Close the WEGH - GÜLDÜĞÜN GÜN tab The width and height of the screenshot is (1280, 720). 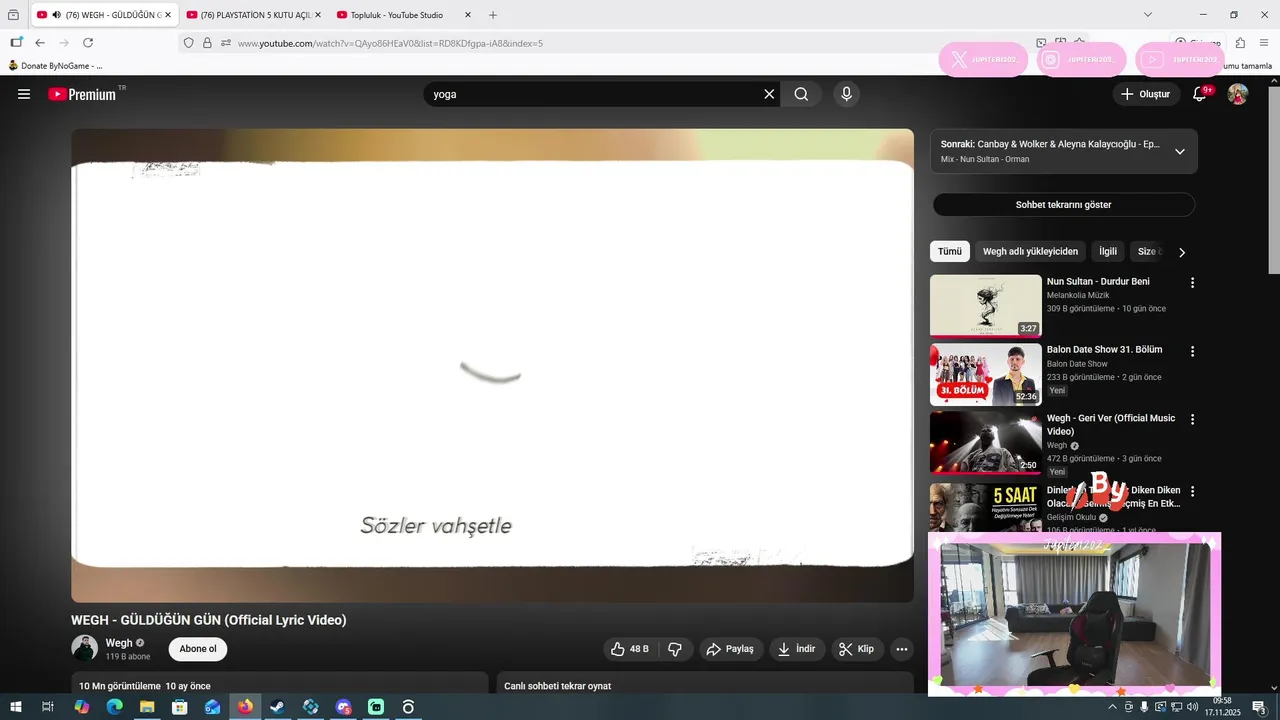(168, 15)
